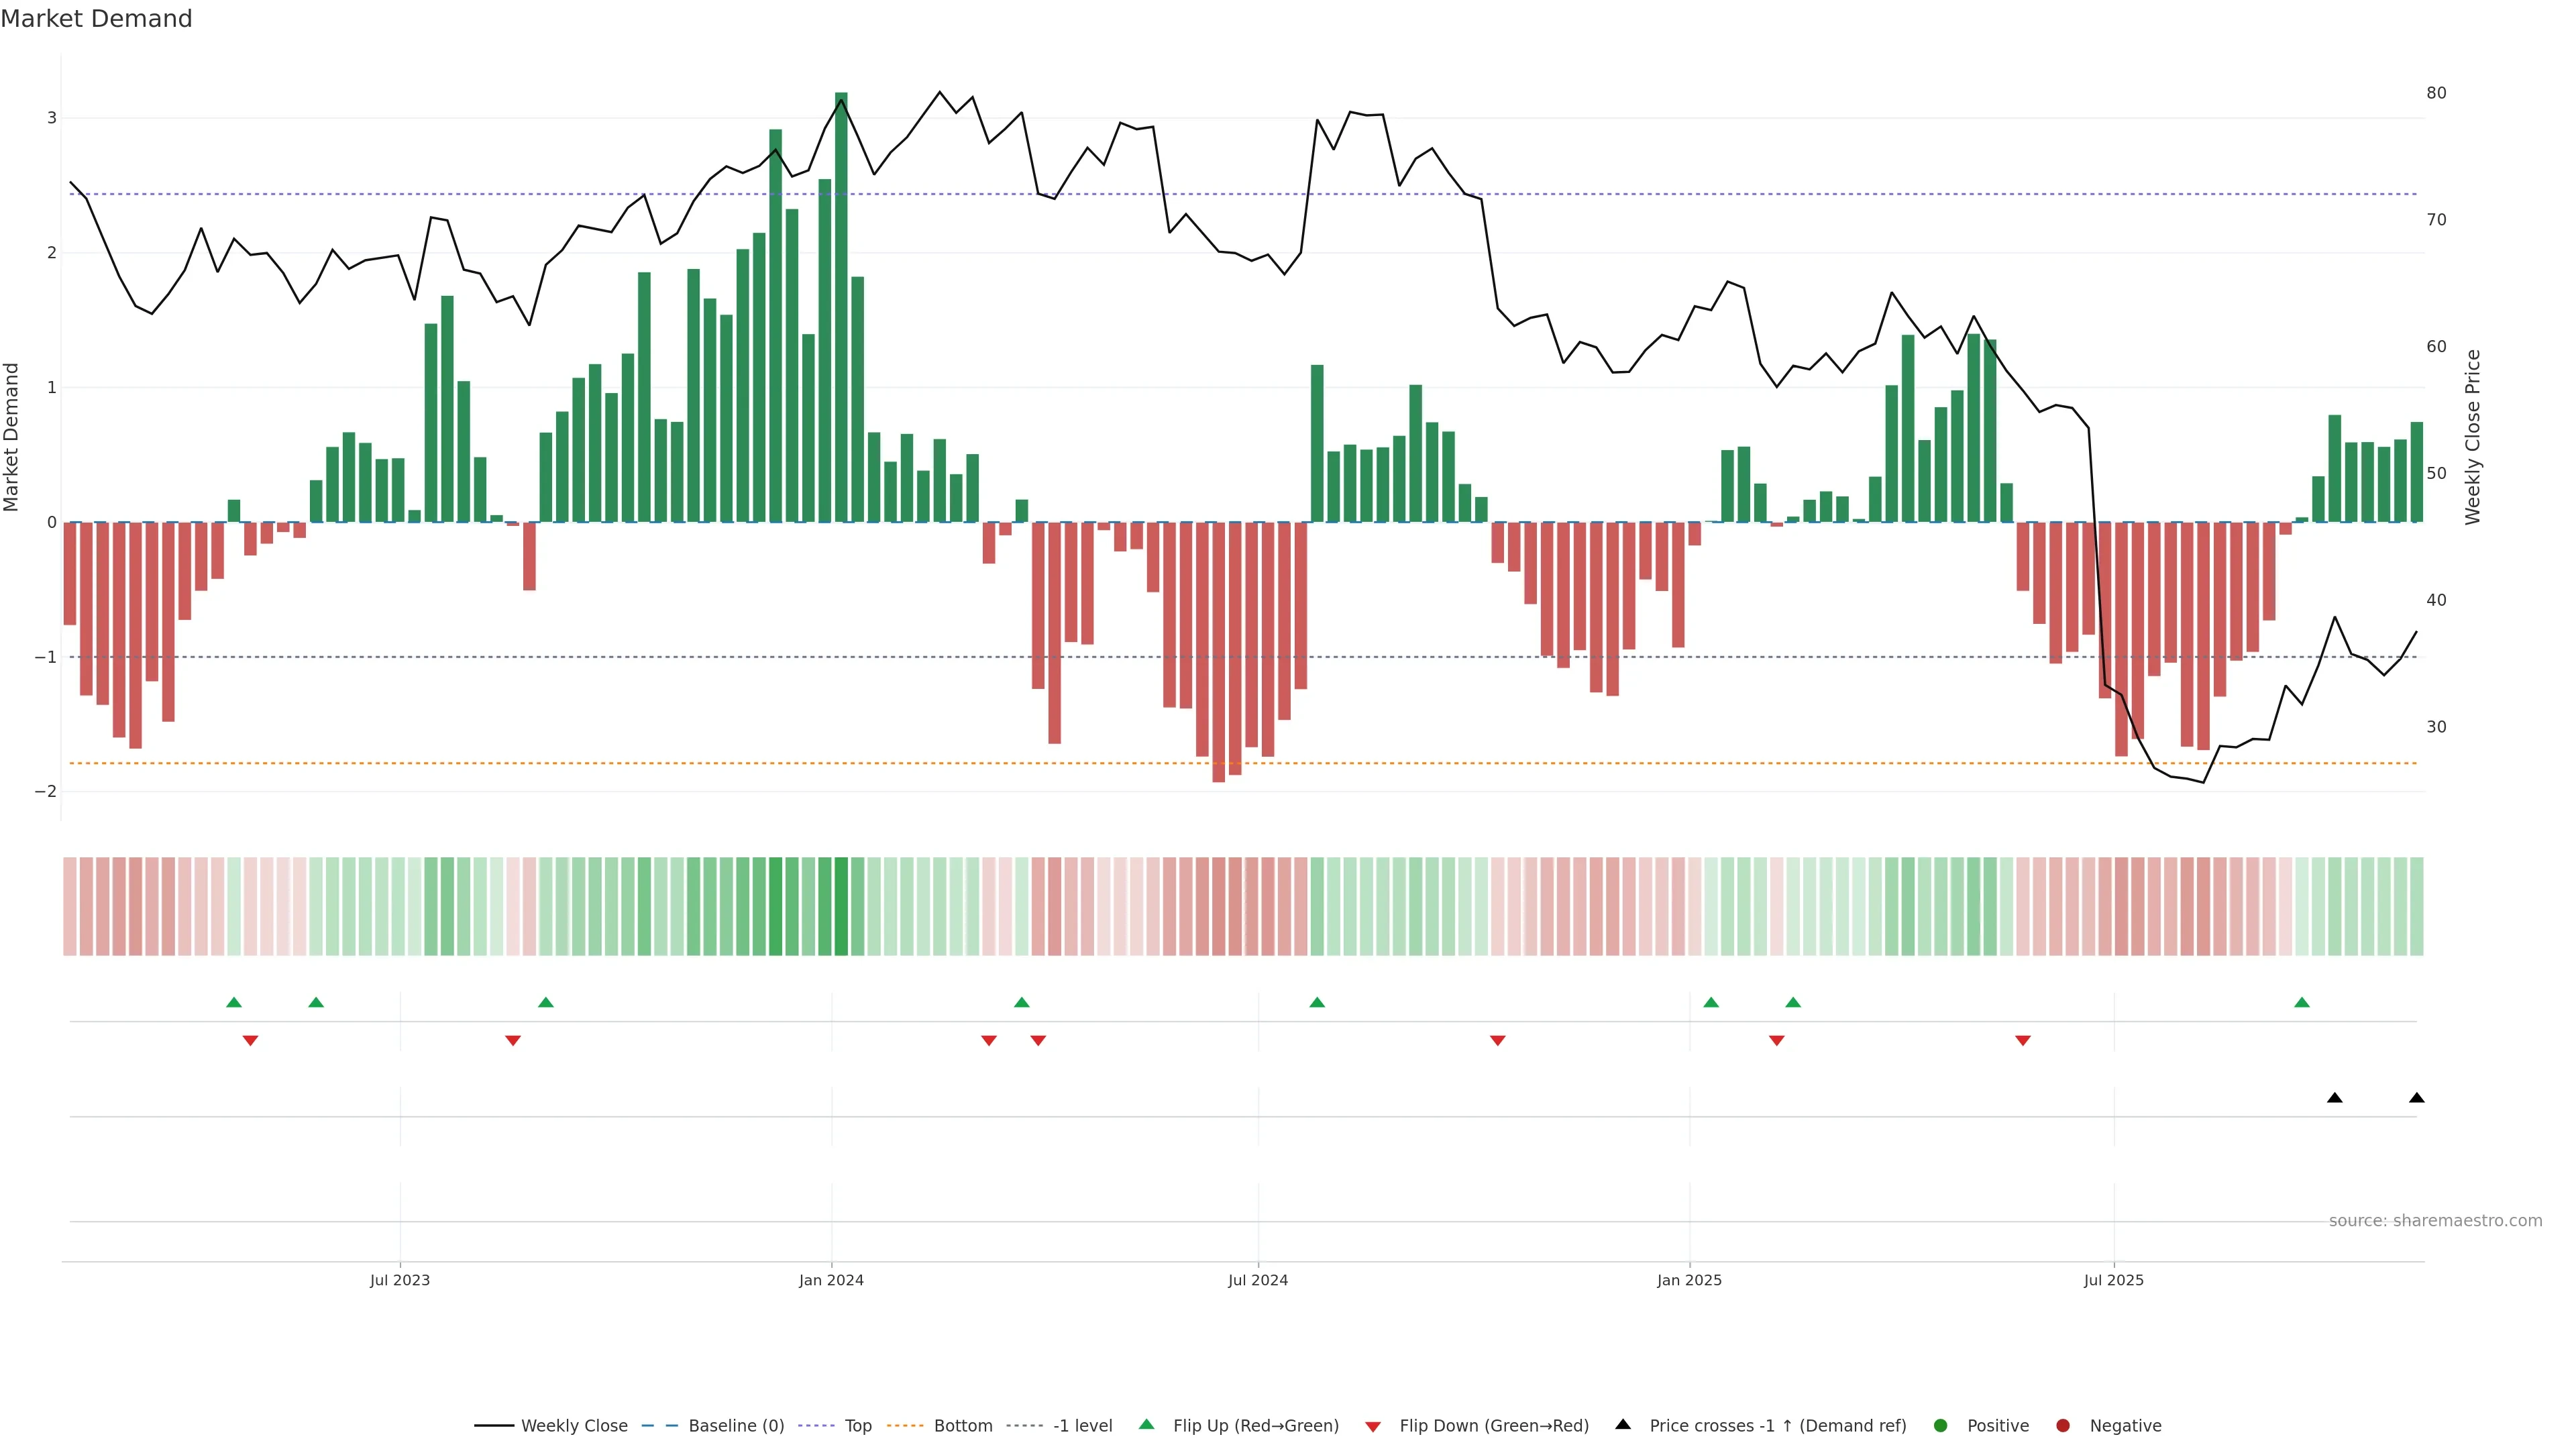Click the Flip Down red triangle legend icon
The image size is (2576, 1449).
pyautogui.click(x=1373, y=1426)
